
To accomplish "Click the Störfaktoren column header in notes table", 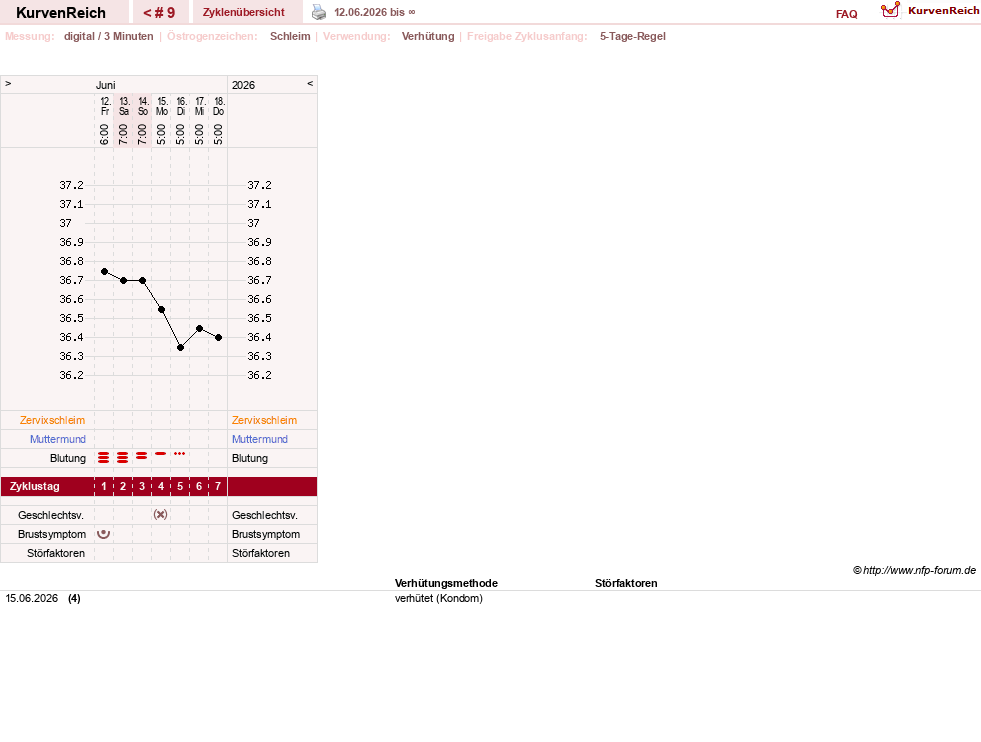I will 626,583.
